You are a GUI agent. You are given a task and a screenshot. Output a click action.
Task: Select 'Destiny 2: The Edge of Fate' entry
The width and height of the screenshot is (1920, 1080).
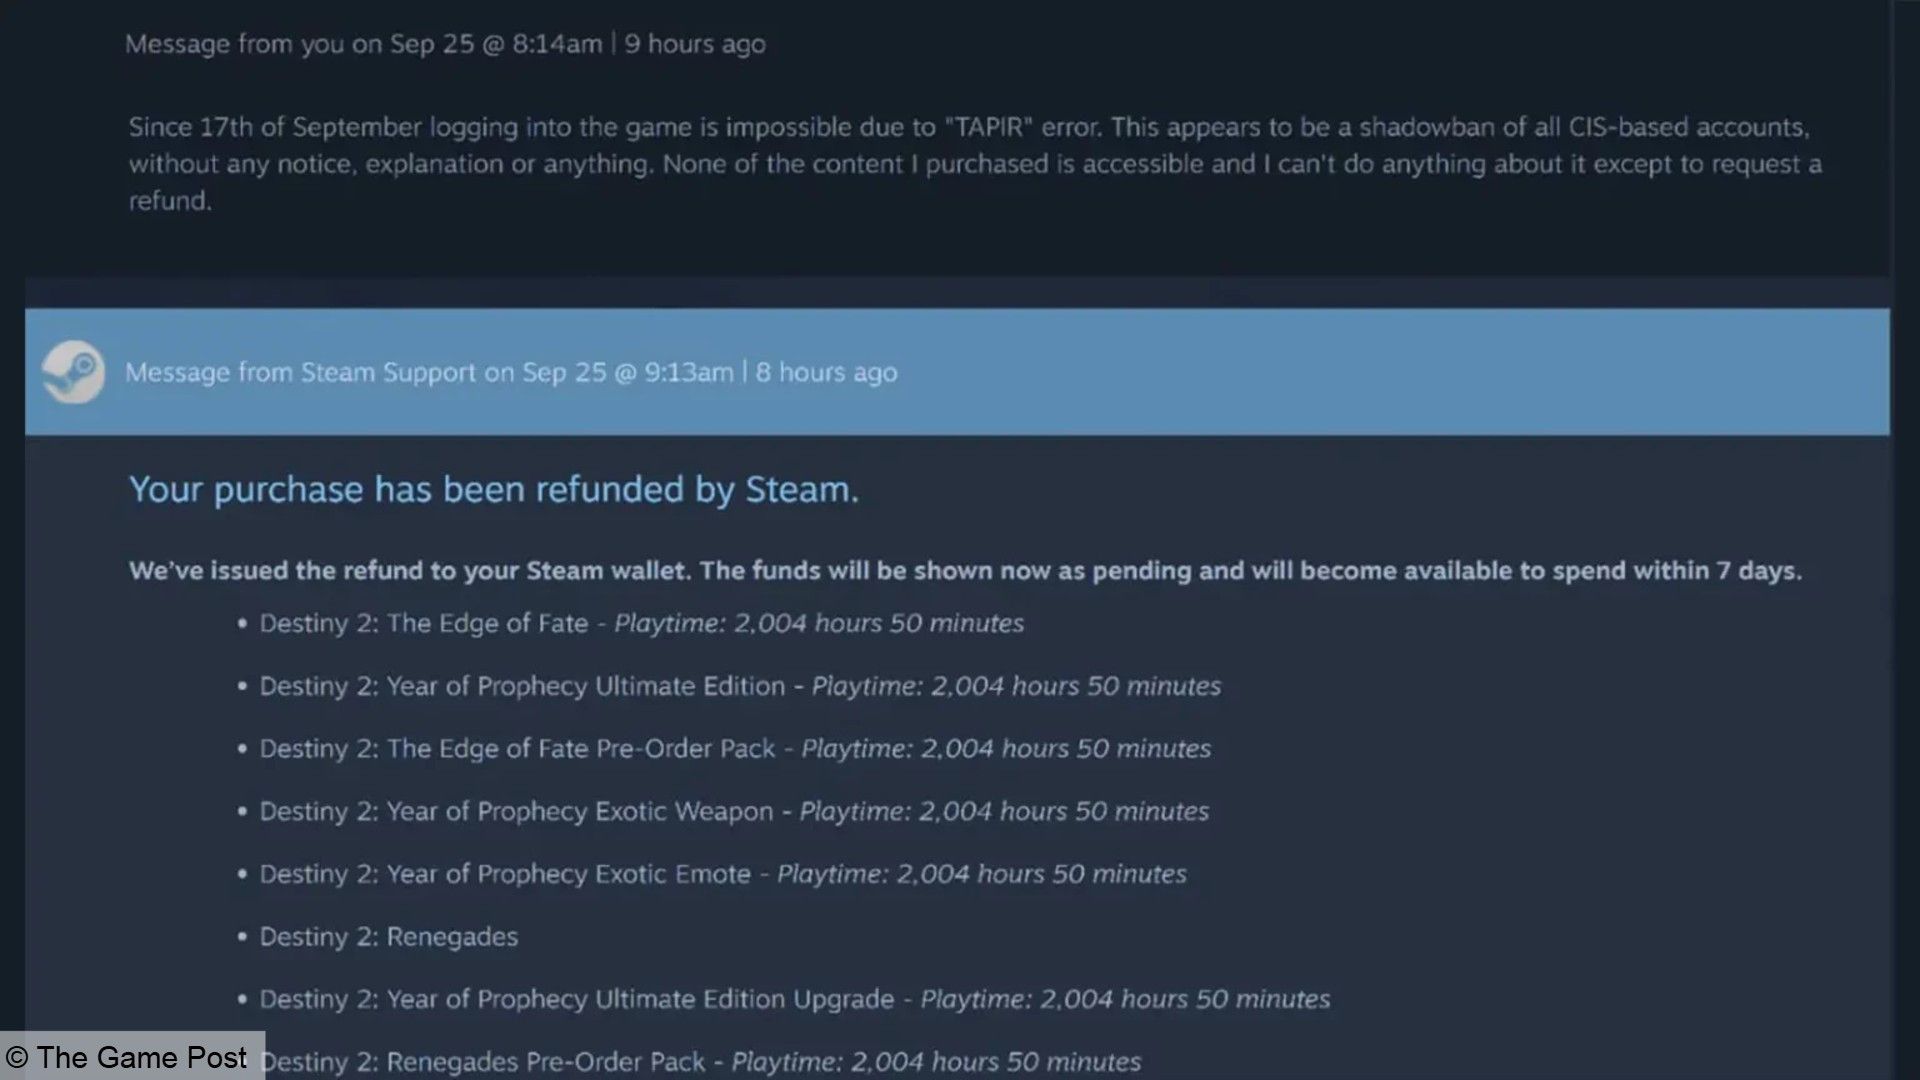pyautogui.click(x=423, y=623)
